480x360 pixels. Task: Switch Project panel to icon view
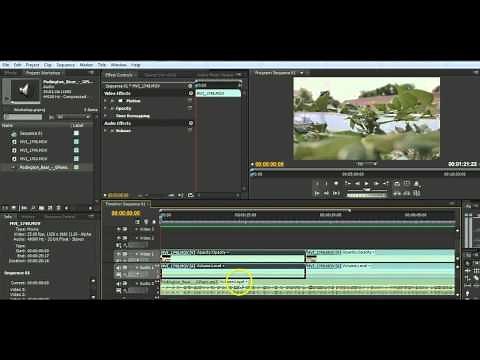tap(14, 208)
